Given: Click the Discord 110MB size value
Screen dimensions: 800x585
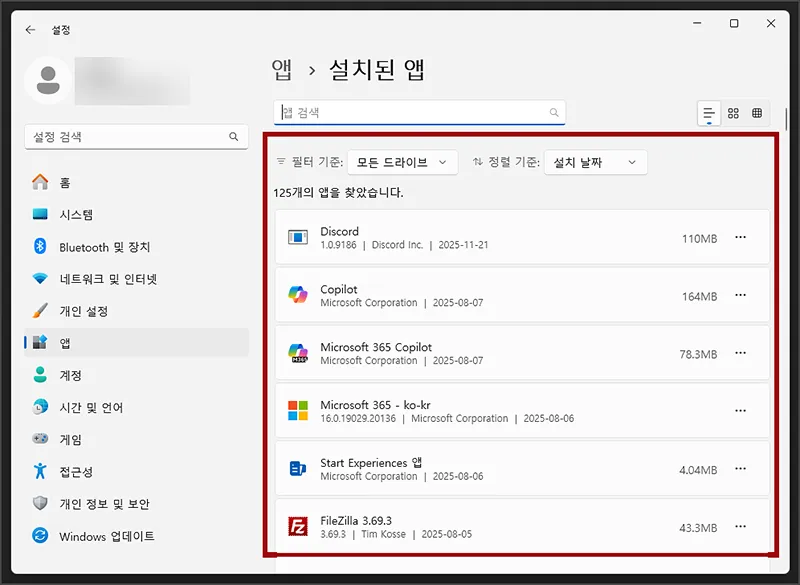Looking at the screenshot, I should coord(699,239).
